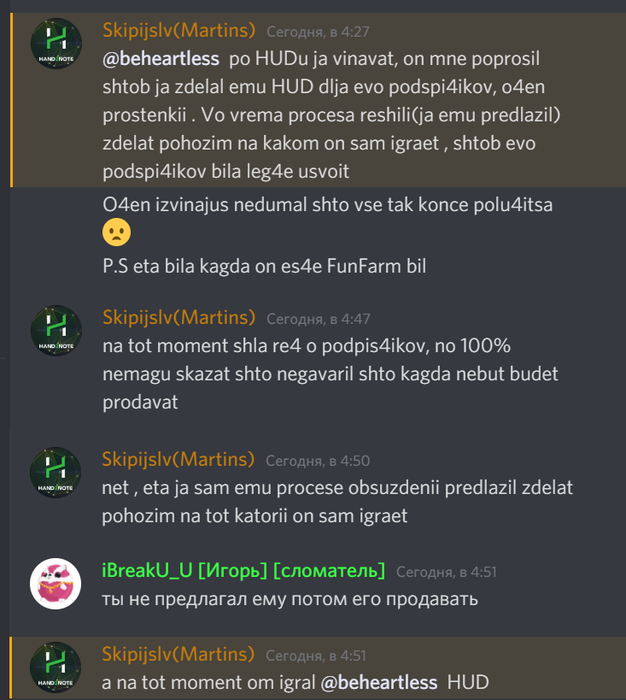Click timestamp Сегодня, в 4:47

318,319
